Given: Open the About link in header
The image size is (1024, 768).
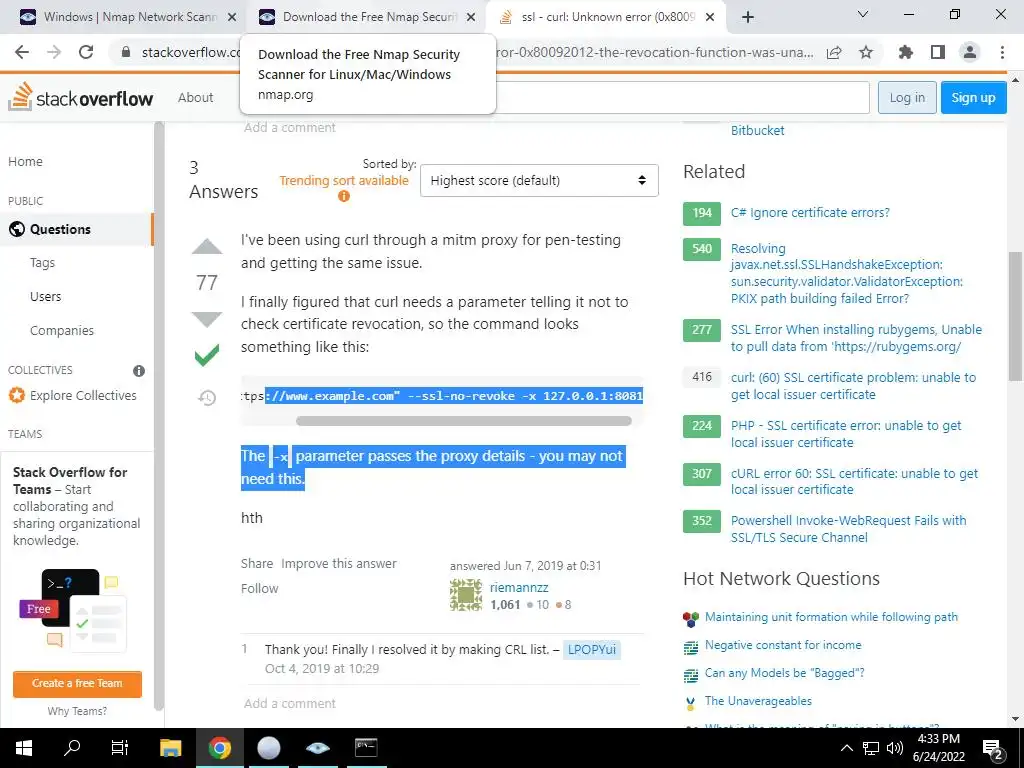Looking at the screenshot, I should tap(195, 97).
